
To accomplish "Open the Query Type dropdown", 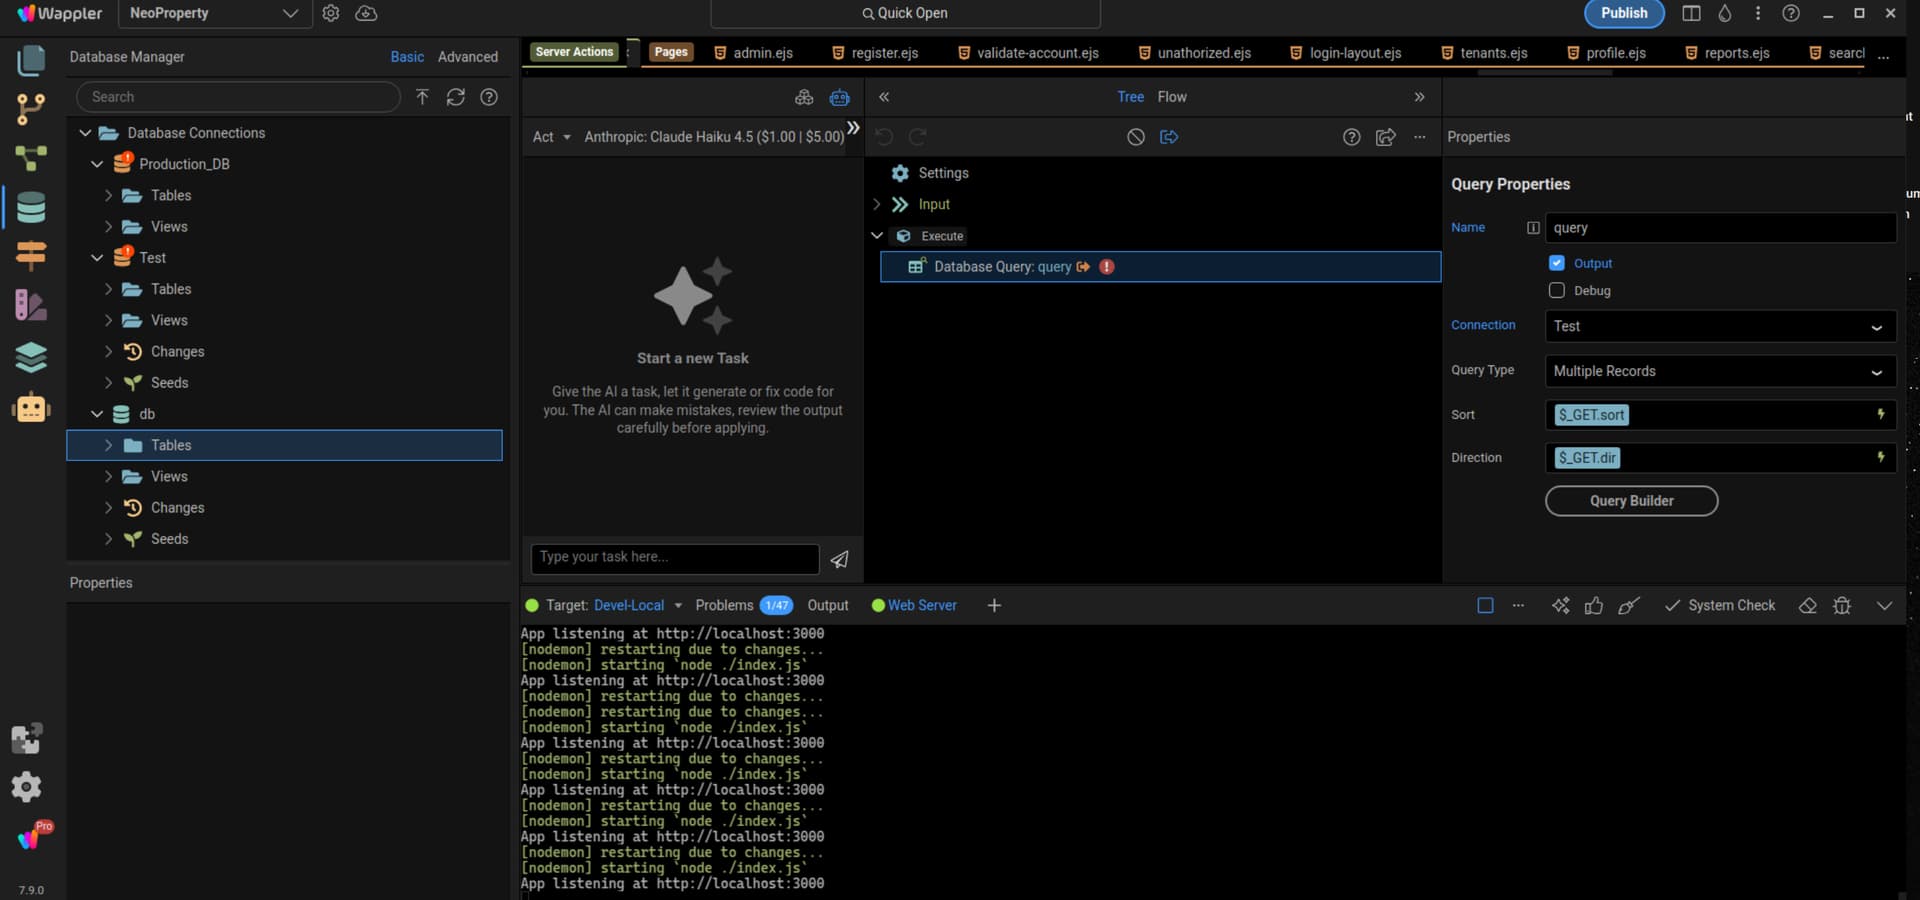I will pyautogui.click(x=1720, y=371).
